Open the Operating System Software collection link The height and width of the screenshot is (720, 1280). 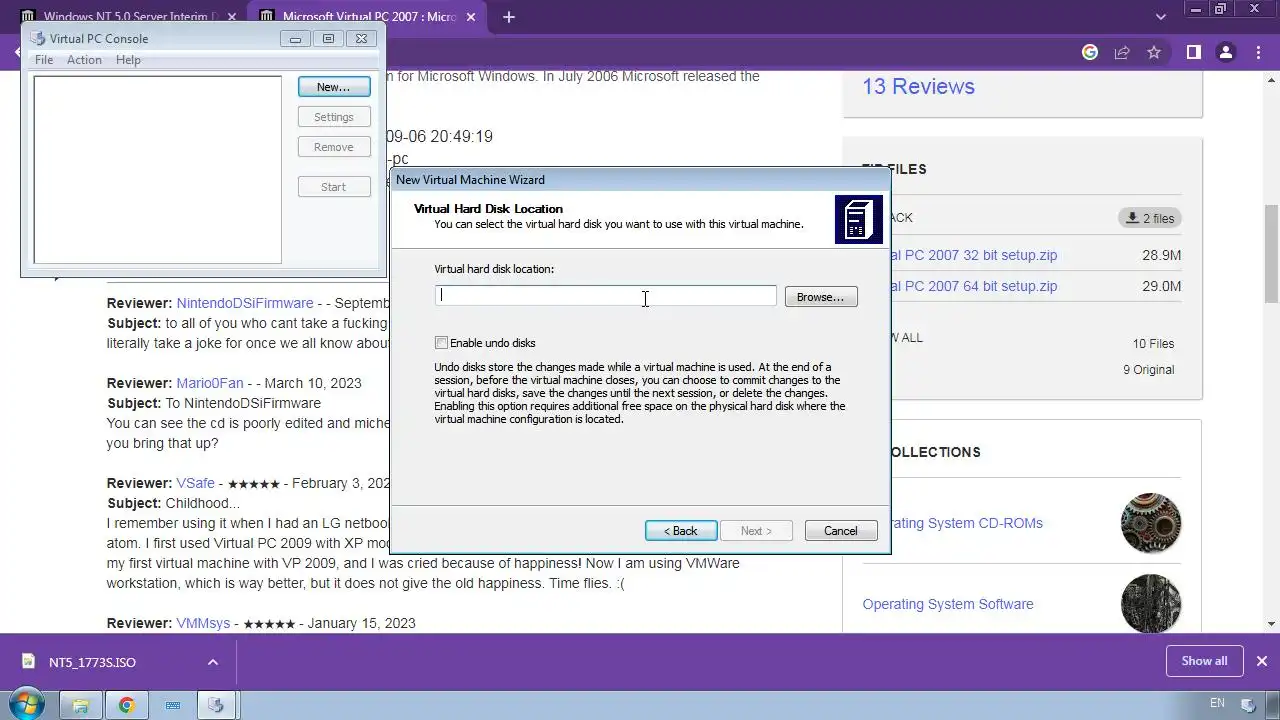pos(948,604)
